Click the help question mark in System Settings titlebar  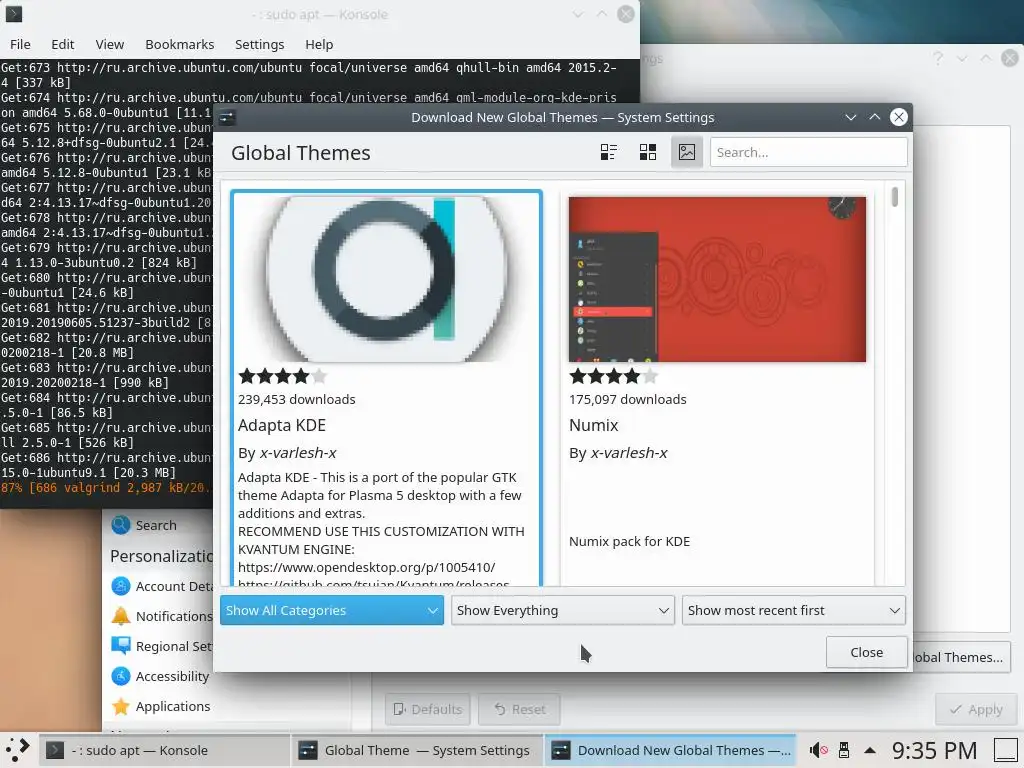click(938, 58)
